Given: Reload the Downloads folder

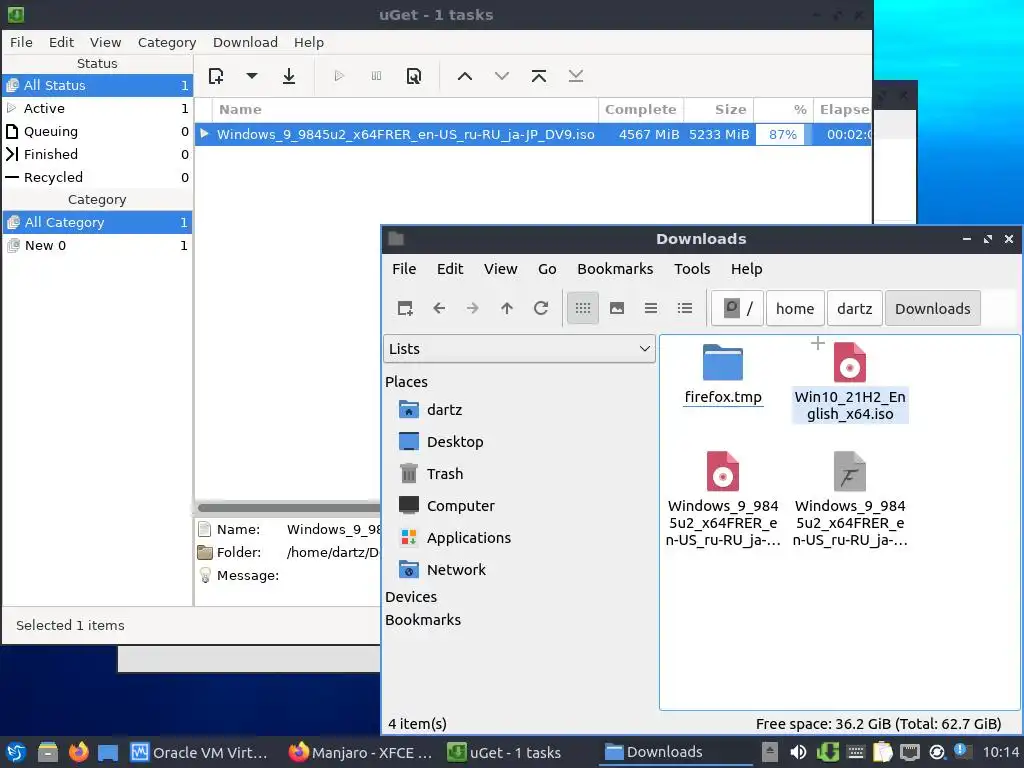Looking at the screenshot, I should pos(541,308).
